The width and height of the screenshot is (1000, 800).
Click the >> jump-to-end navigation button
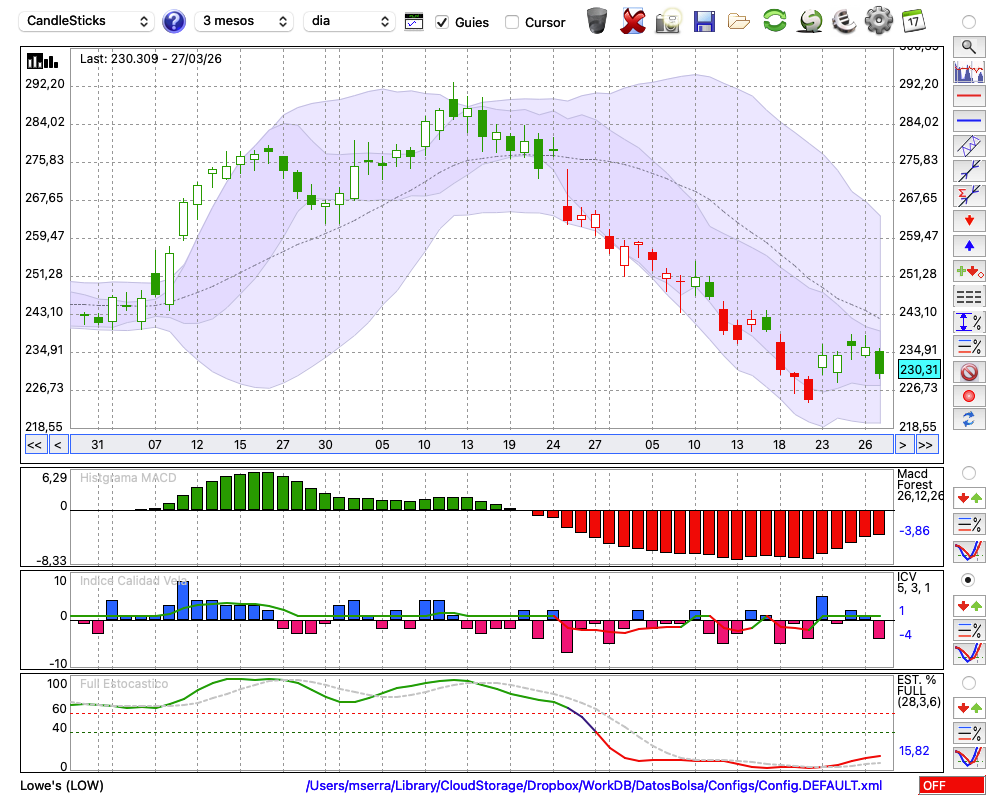pos(926,444)
